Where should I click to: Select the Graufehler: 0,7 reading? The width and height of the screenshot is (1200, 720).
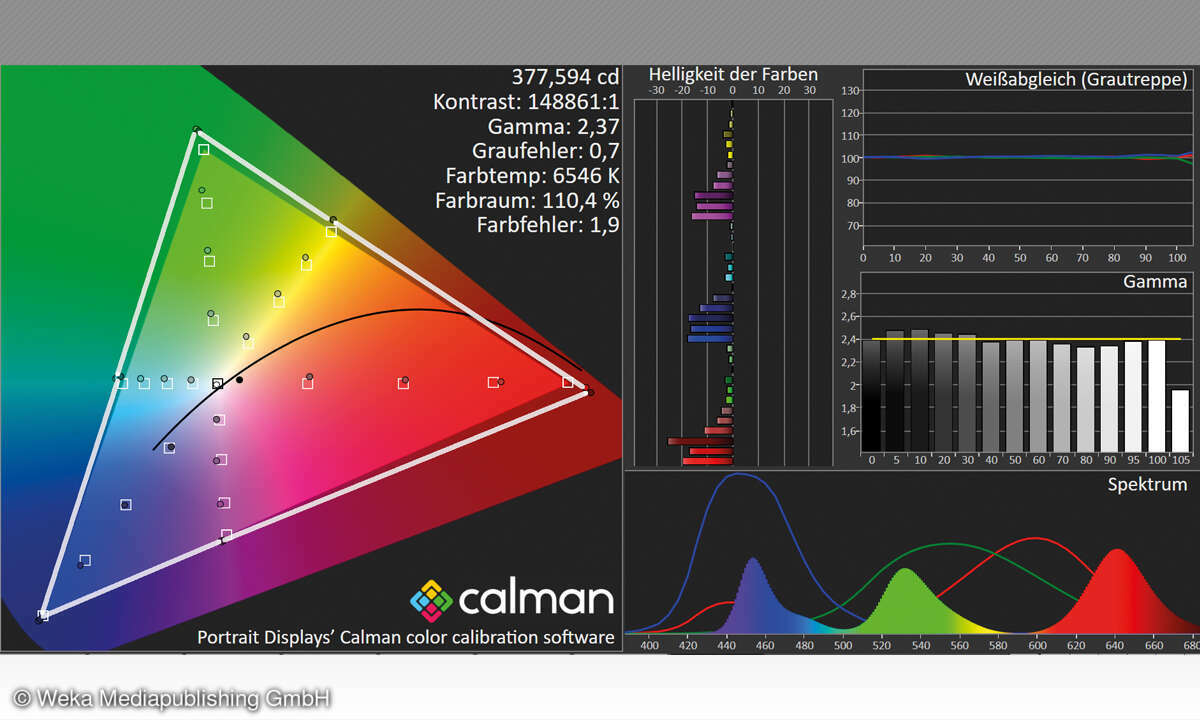546,151
